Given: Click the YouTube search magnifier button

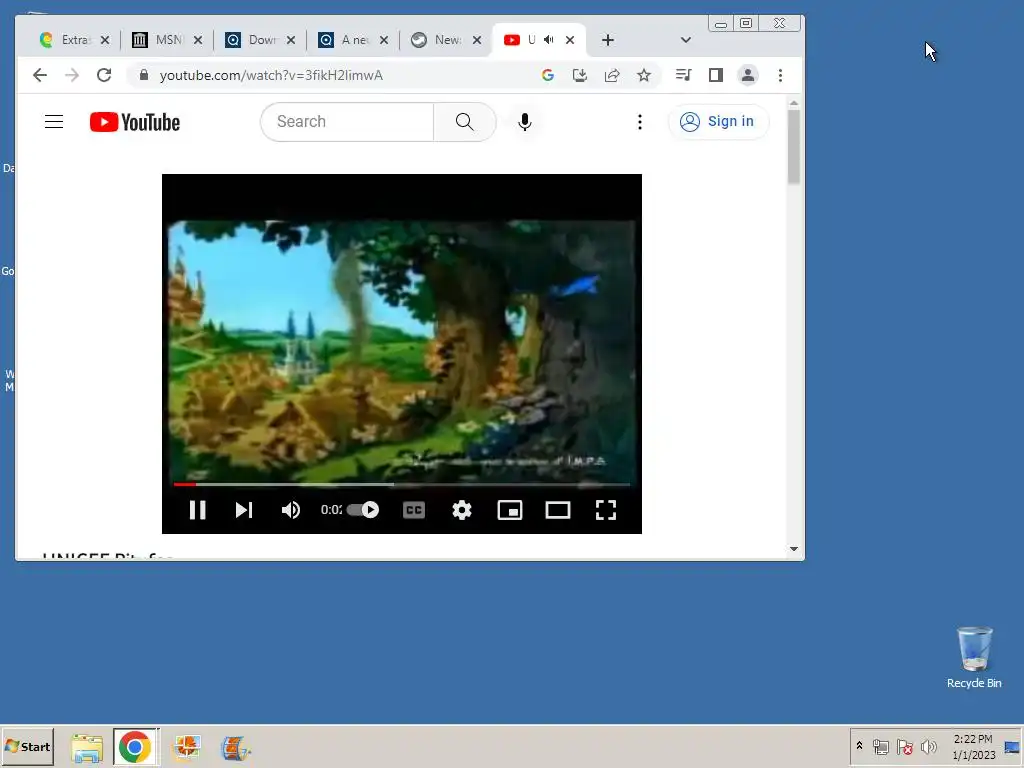Looking at the screenshot, I should [465, 121].
